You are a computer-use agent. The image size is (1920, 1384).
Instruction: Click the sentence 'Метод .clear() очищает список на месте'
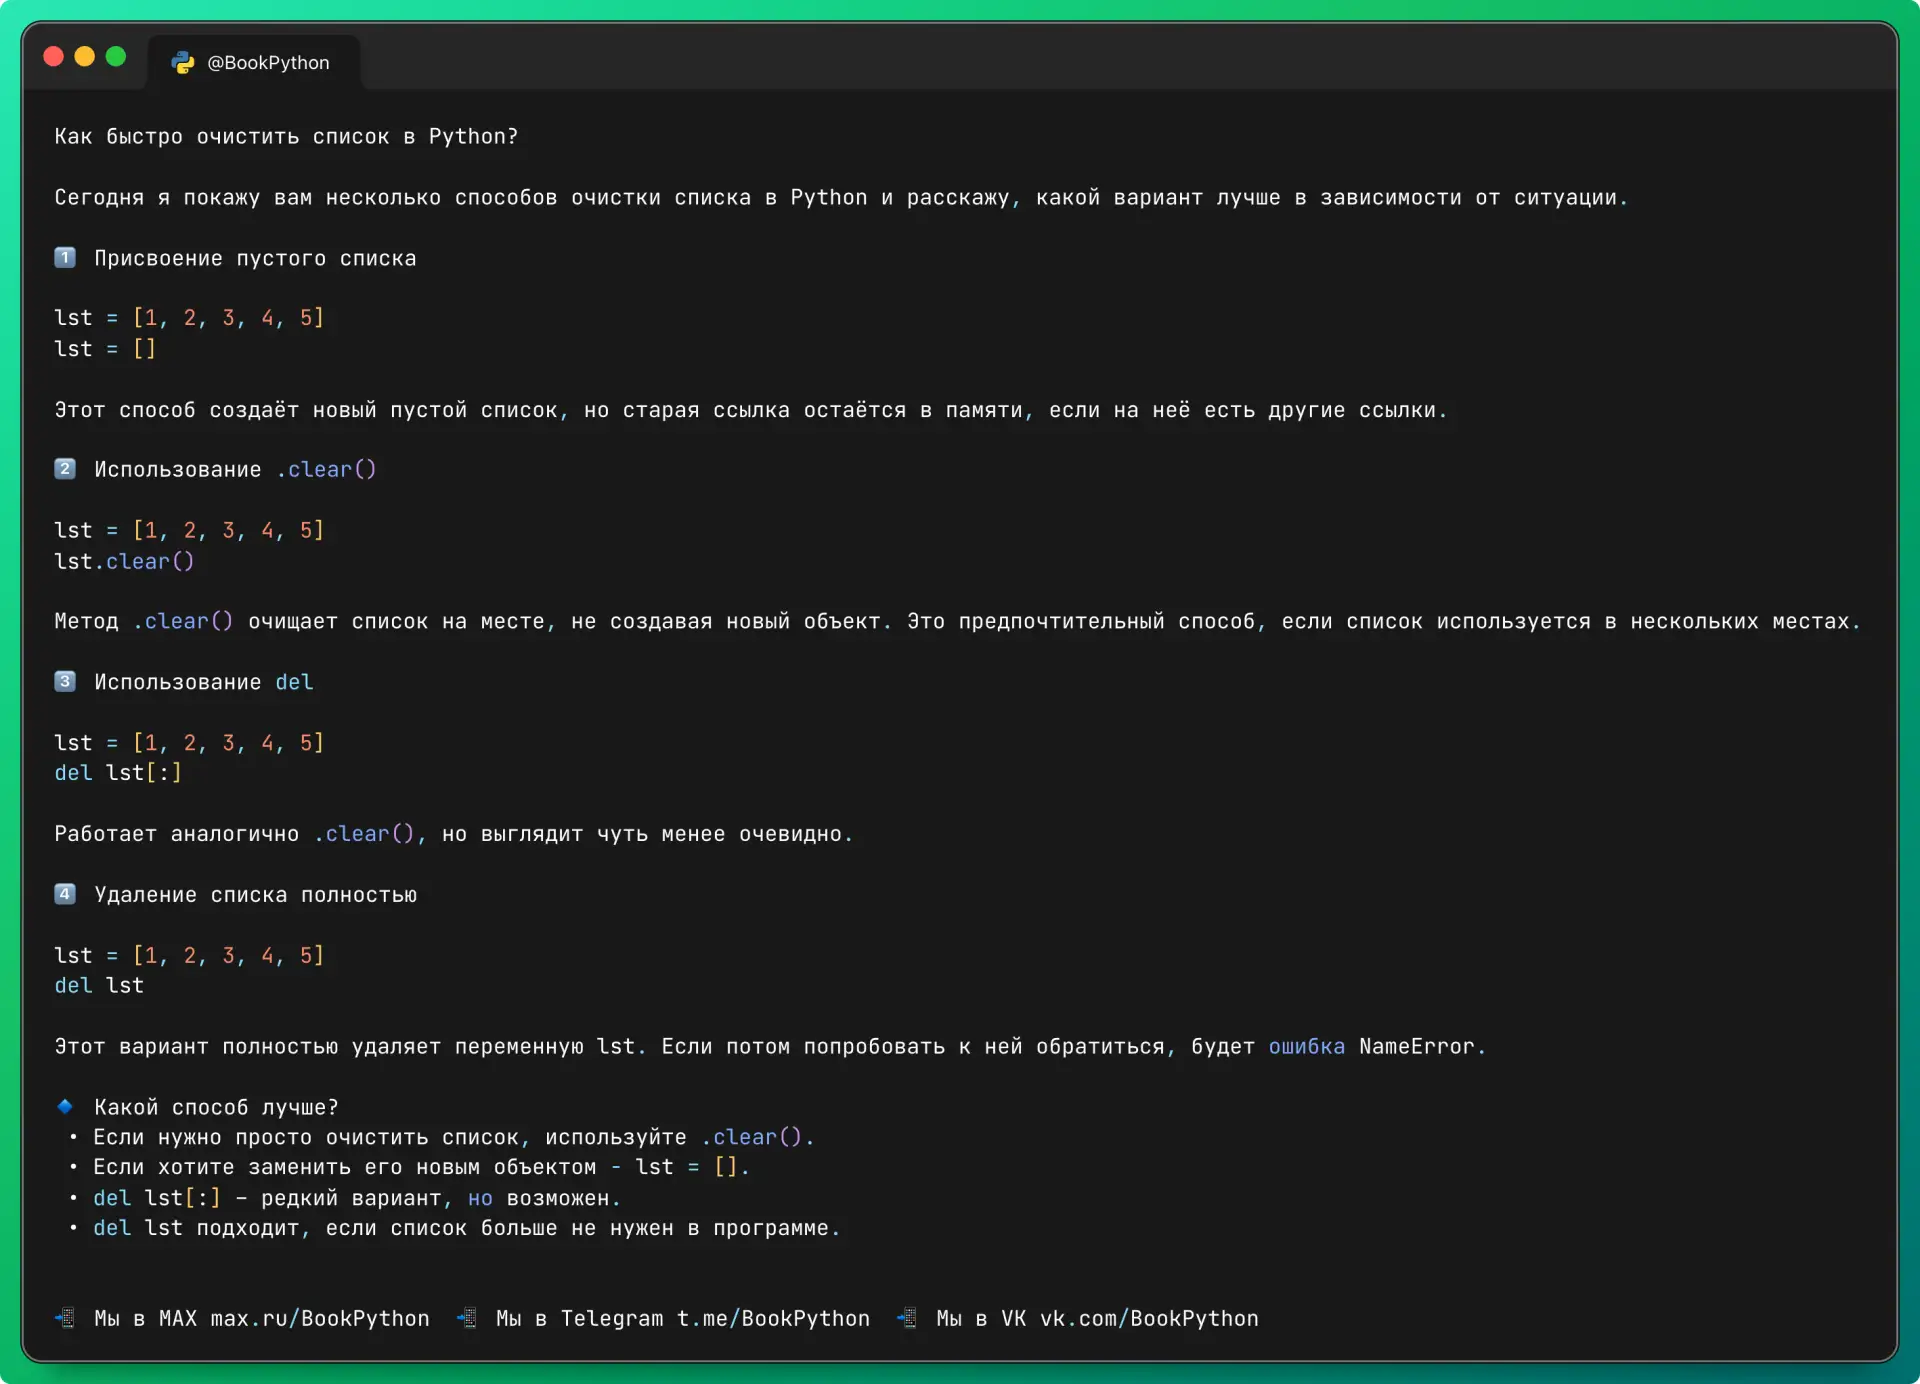[957, 622]
